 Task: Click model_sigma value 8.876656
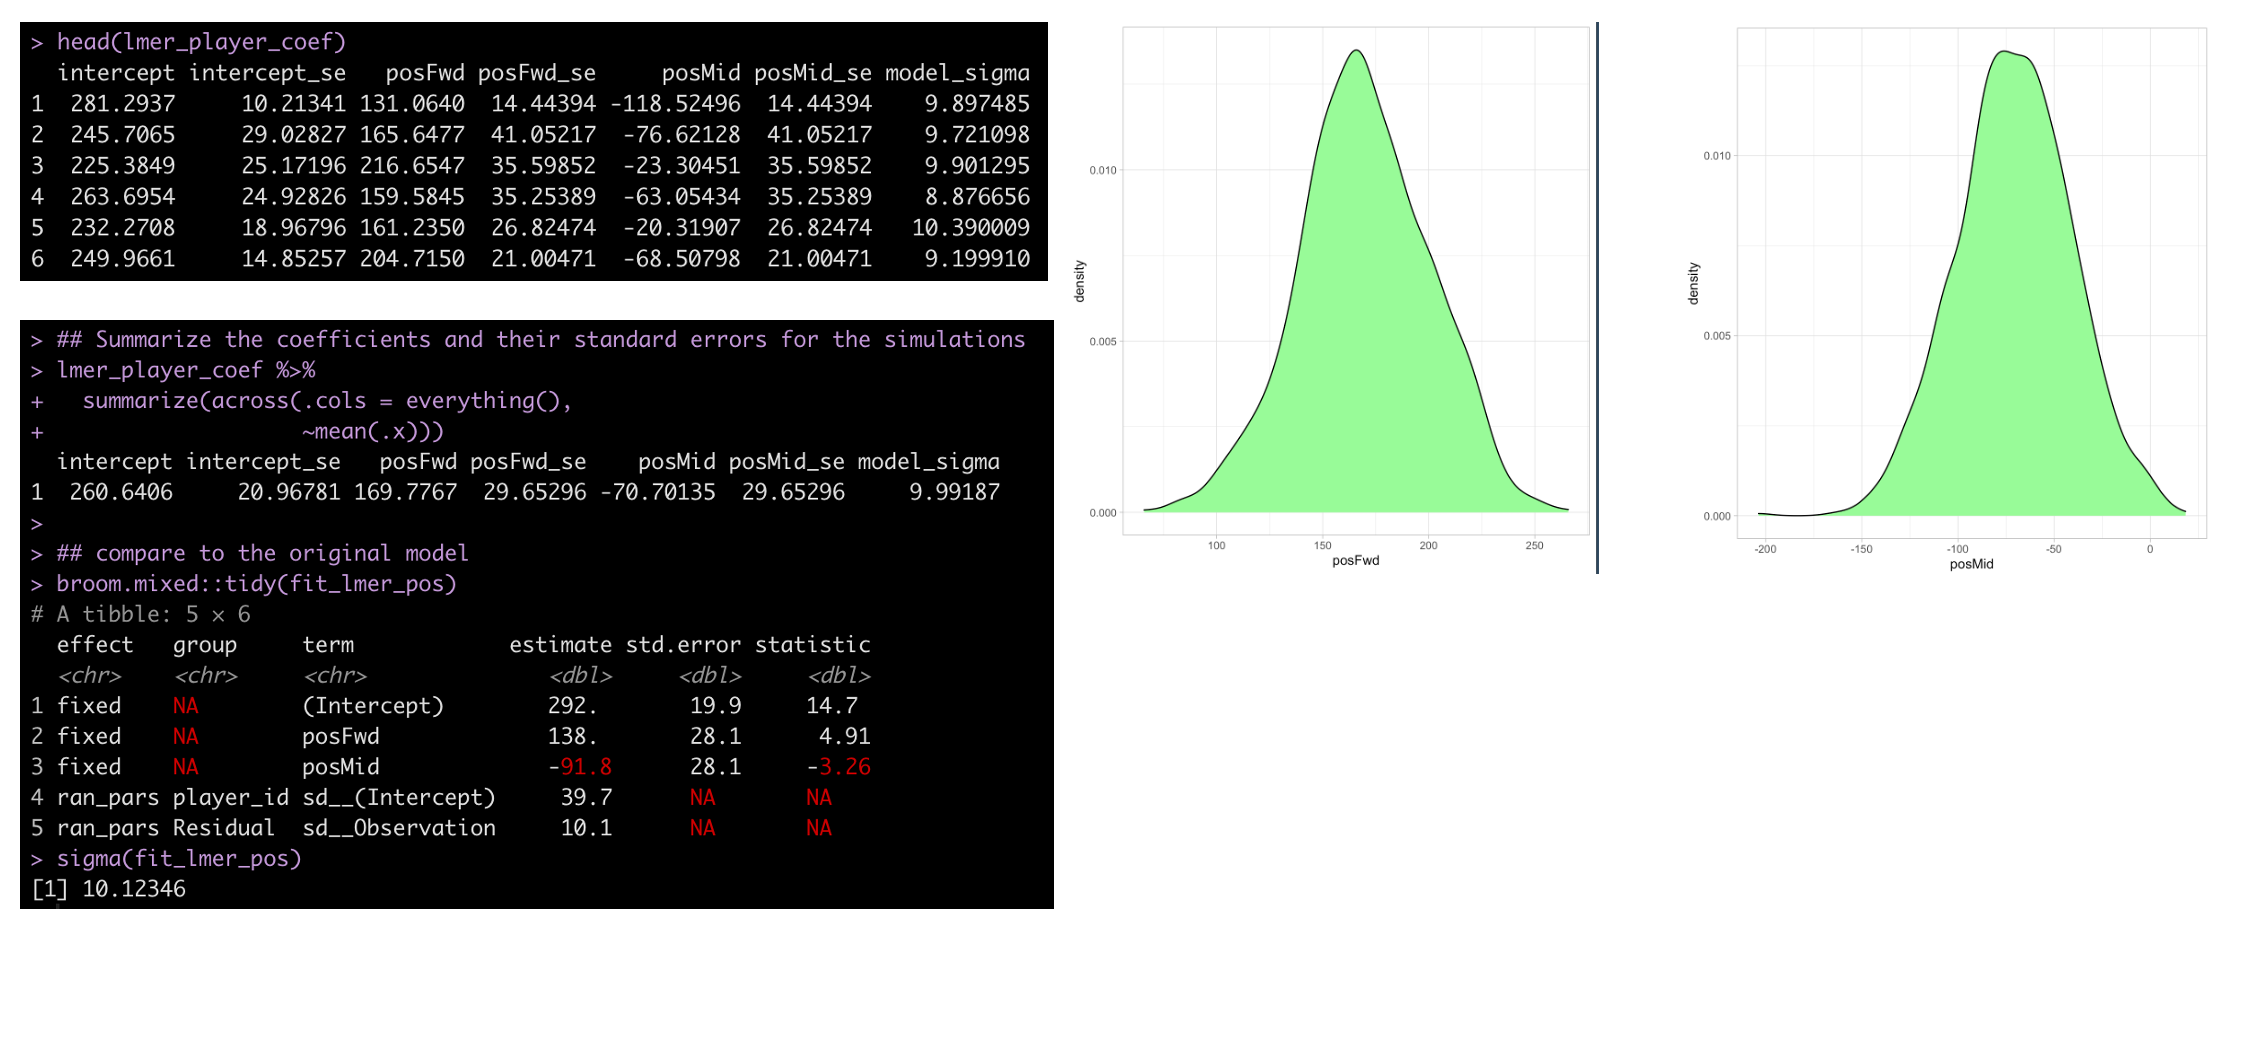click(977, 197)
